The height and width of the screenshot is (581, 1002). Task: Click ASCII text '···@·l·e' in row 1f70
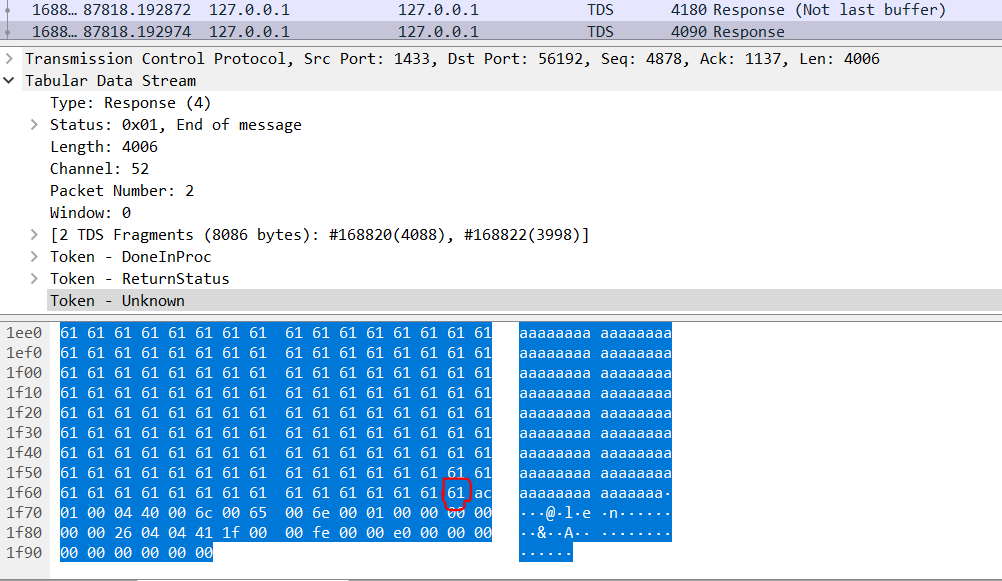click(555, 513)
